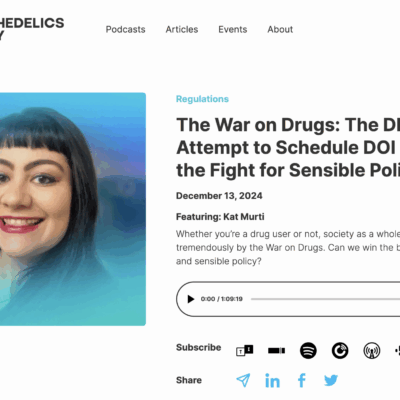The image size is (400, 400).
Task: Subscribe via the Pocket Casts icon
Action: click(x=340, y=350)
